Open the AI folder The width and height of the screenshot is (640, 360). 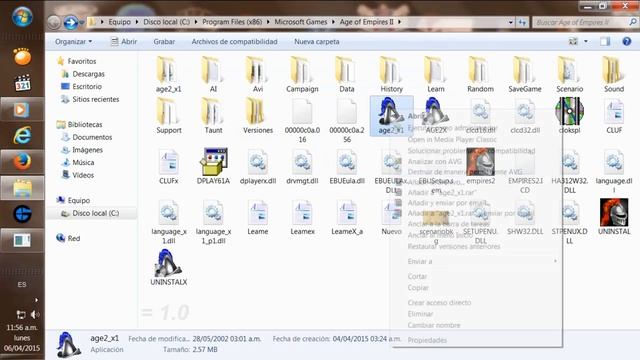coord(213,74)
